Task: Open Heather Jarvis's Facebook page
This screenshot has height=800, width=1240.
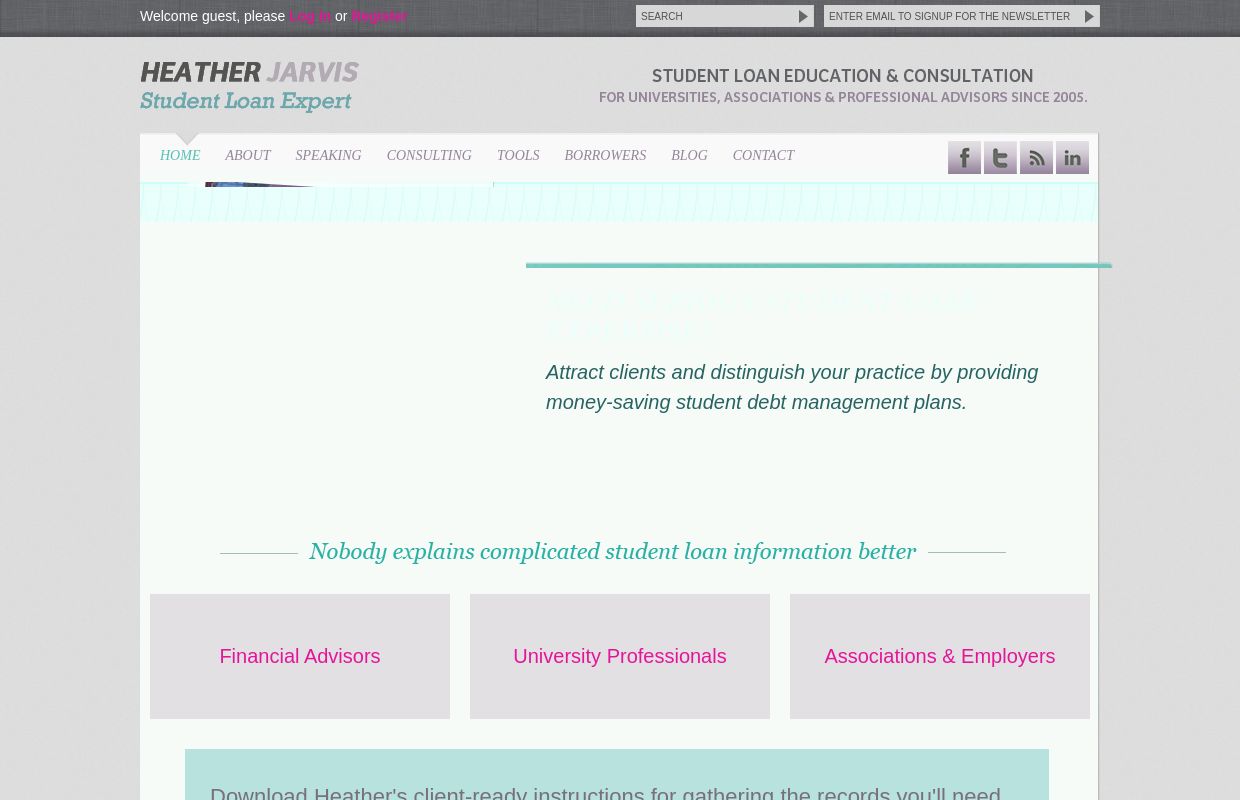Action: 964,158
